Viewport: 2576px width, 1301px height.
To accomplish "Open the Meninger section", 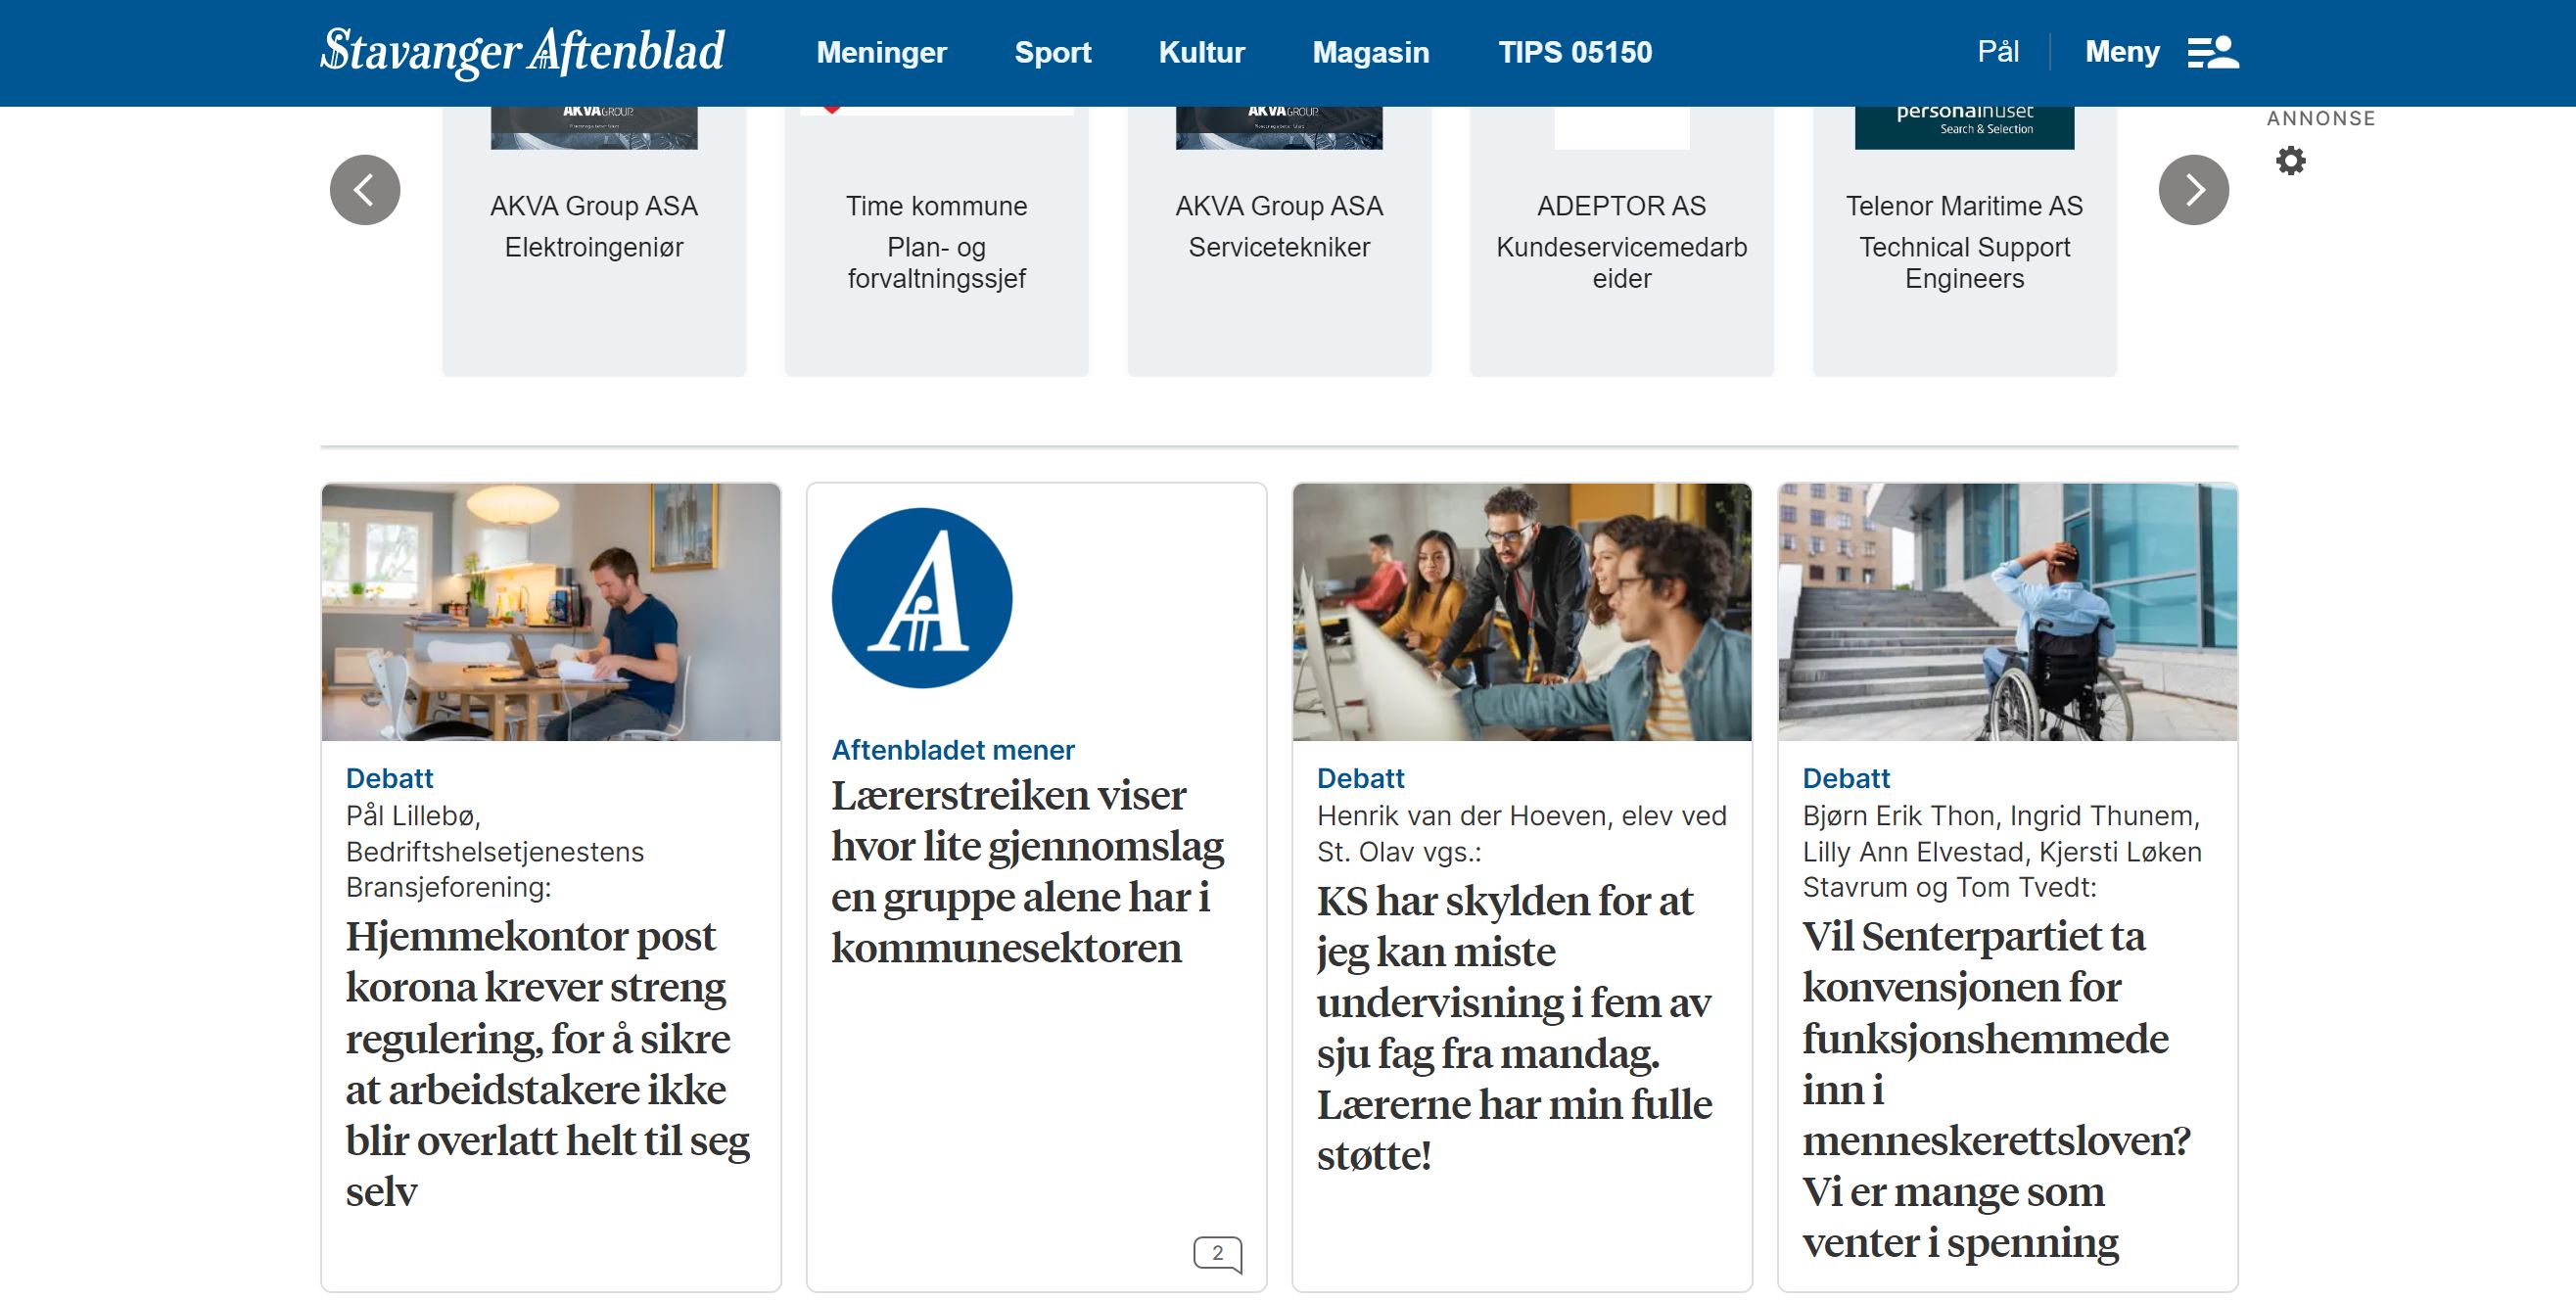I will [881, 52].
